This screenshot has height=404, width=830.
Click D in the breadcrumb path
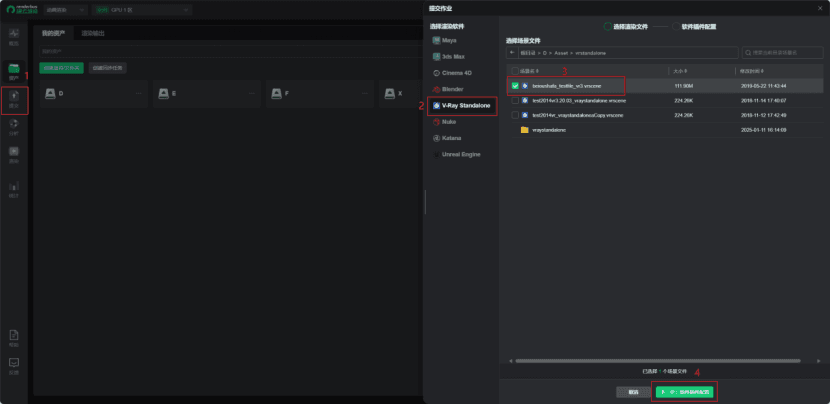(x=545, y=53)
